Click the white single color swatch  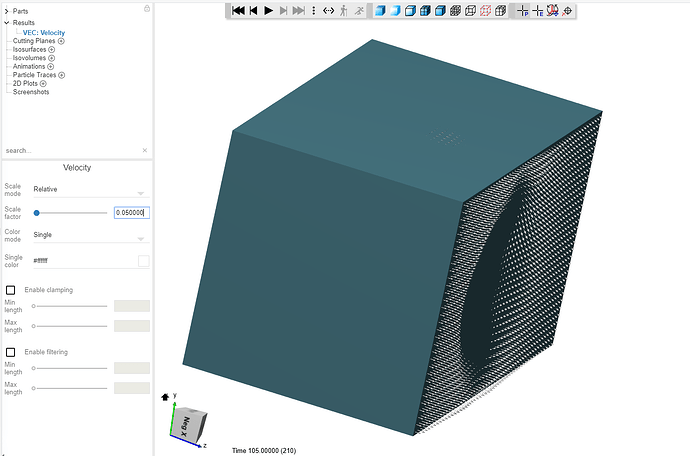(143, 261)
